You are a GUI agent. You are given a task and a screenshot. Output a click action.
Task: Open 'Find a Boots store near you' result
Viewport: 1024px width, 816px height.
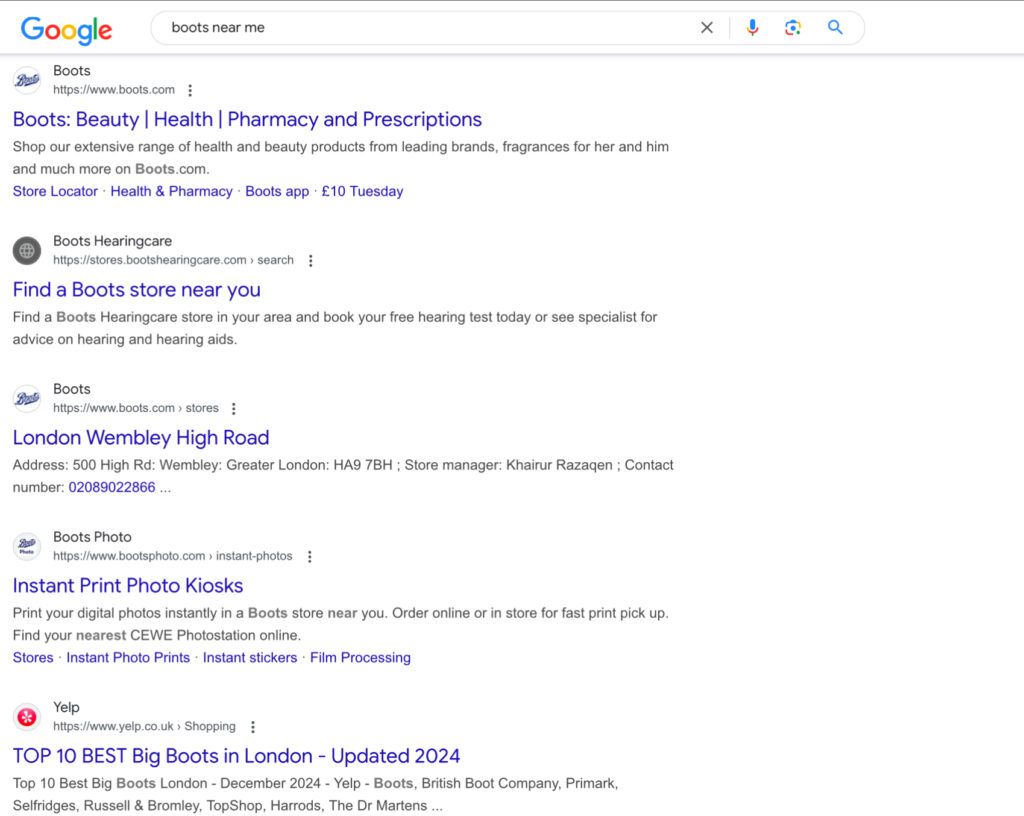point(136,290)
